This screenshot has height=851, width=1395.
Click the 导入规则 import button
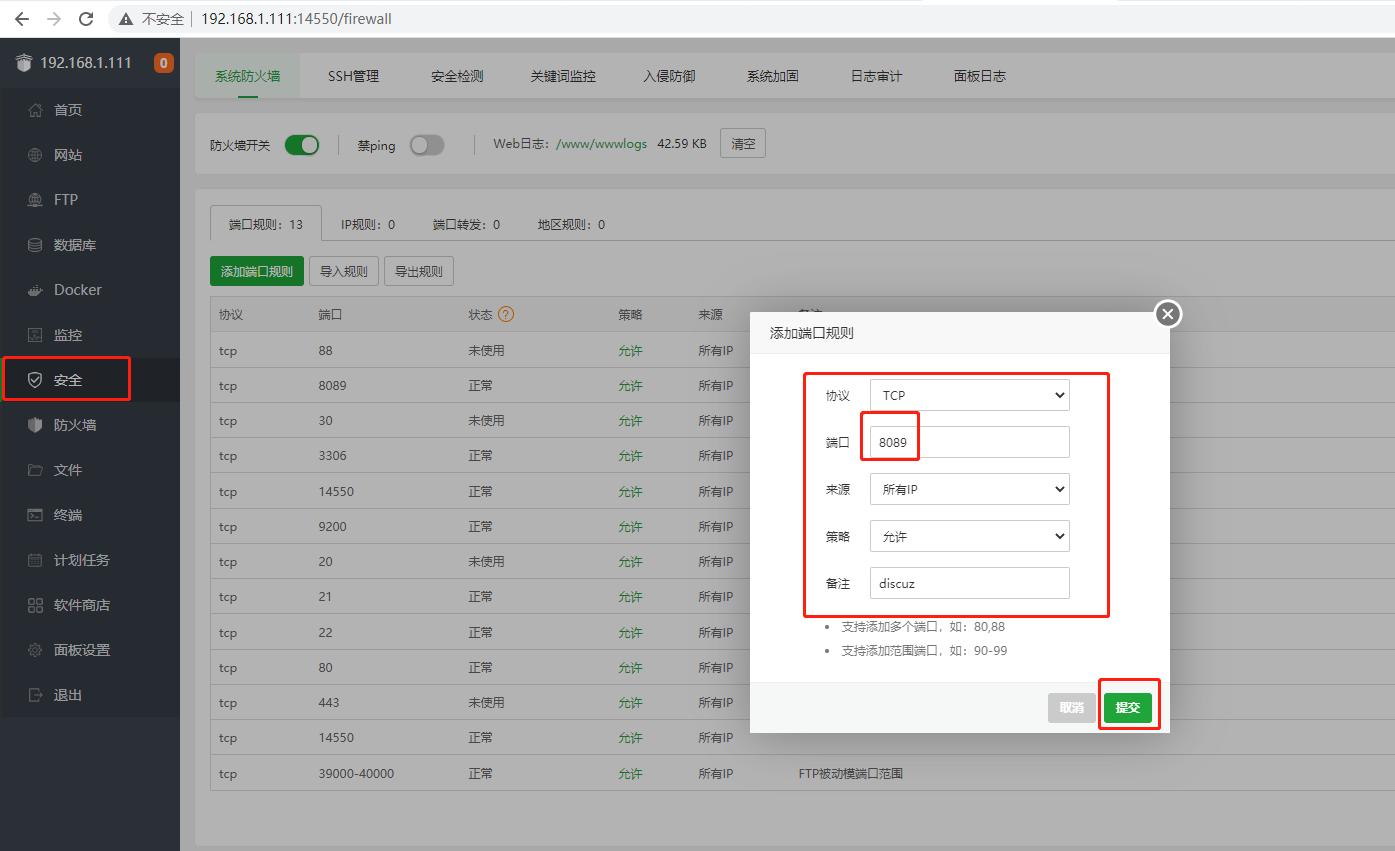(x=344, y=271)
